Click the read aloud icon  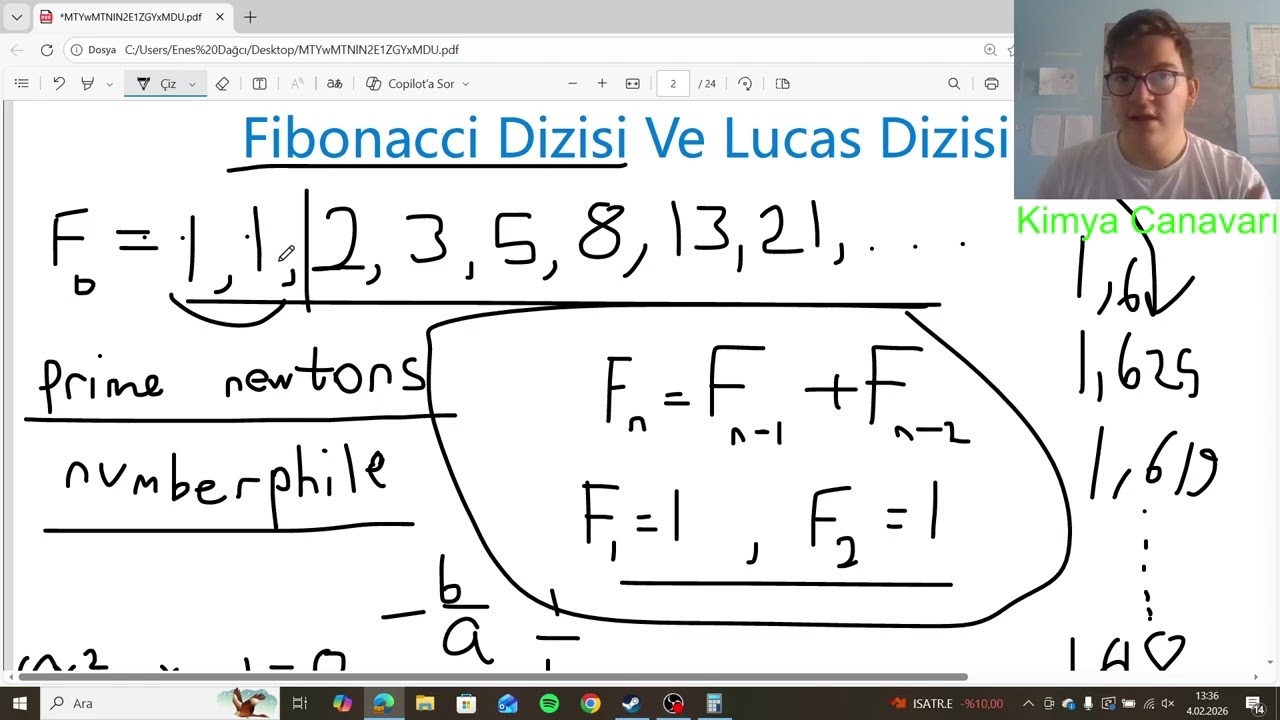[x=297, y=84]
